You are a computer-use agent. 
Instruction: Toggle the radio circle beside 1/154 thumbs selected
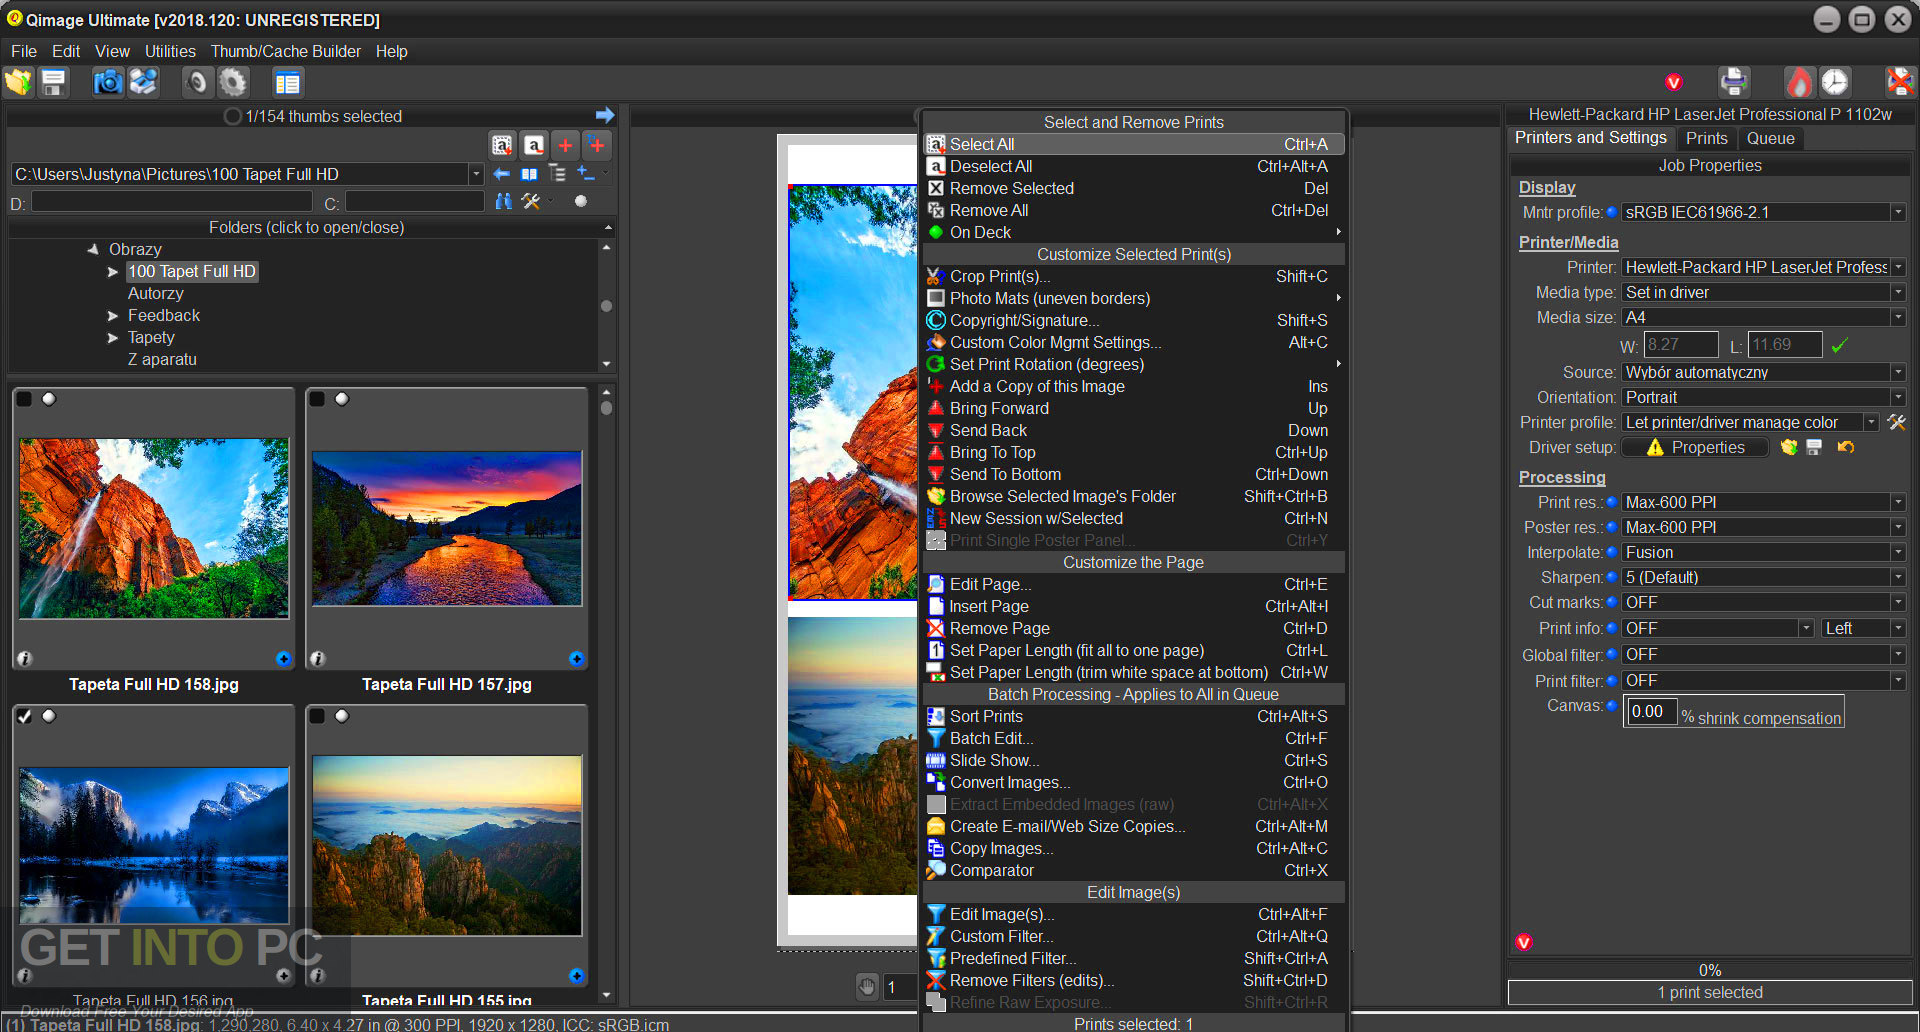point(231,116)
